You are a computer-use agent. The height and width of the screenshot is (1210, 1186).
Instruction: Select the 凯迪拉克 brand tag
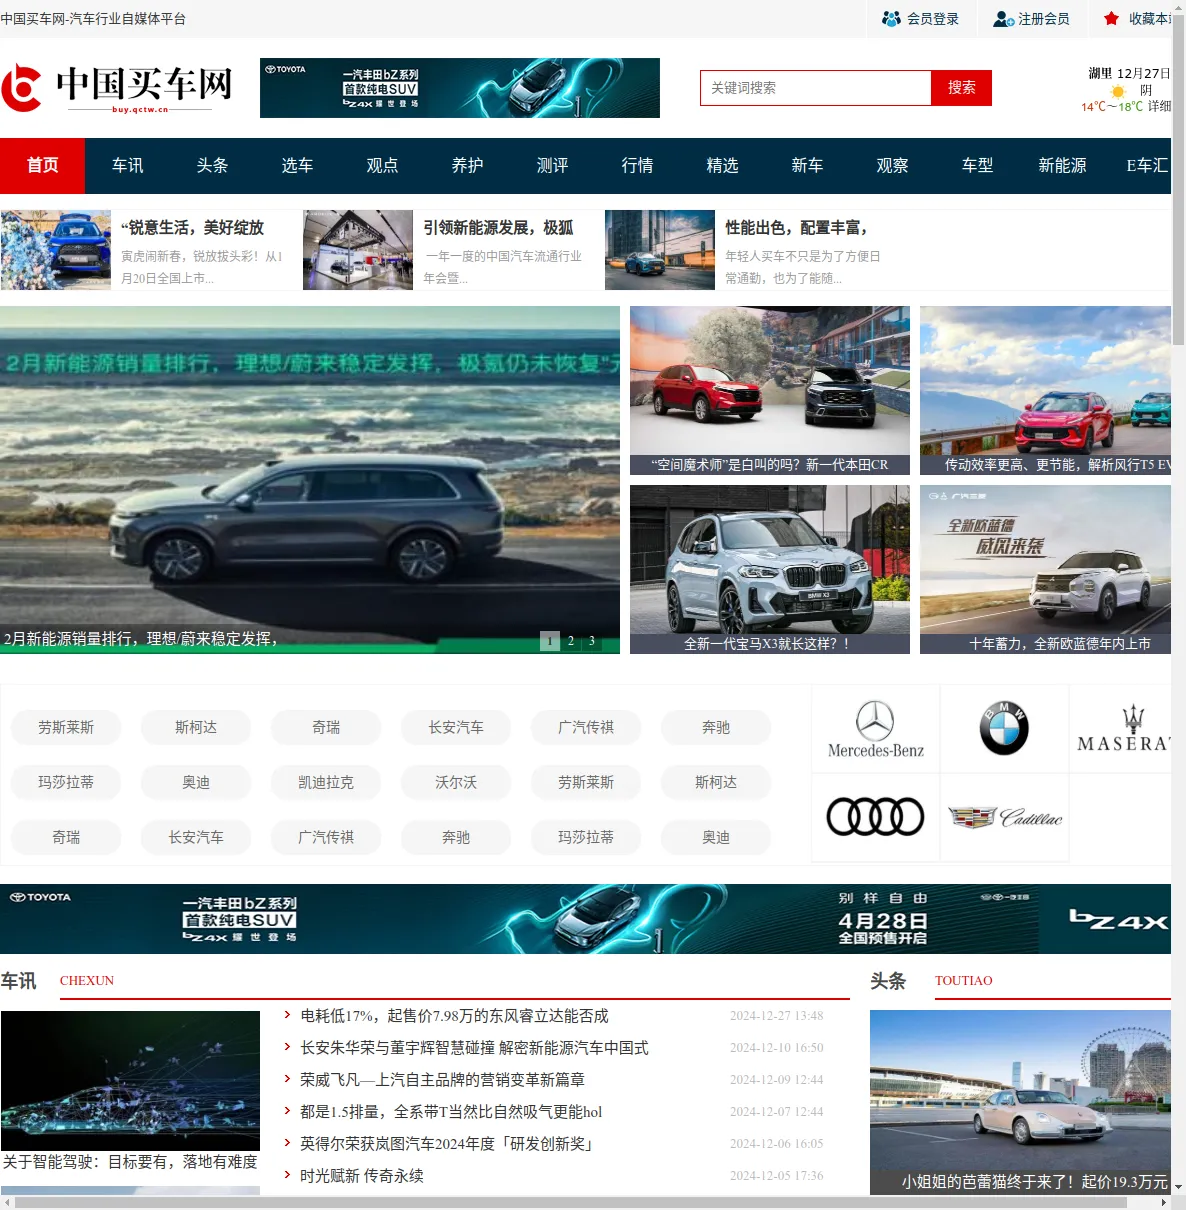(x=326, y=782)
